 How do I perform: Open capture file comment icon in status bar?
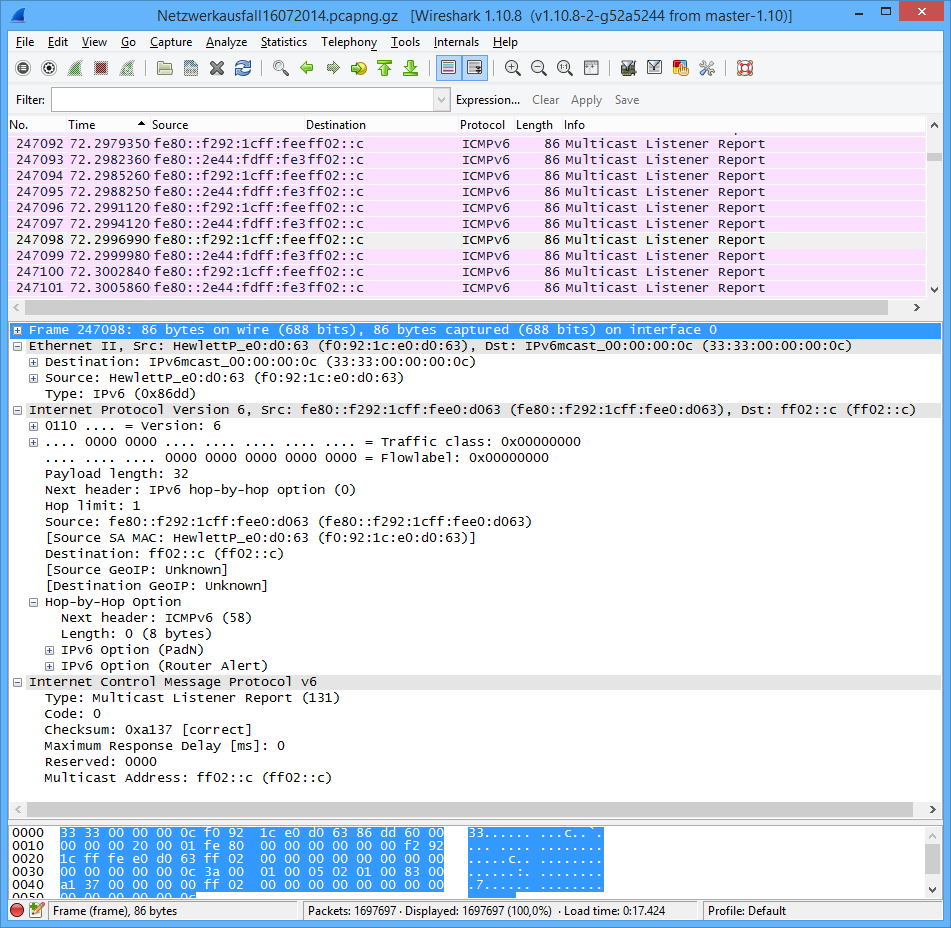36,910
